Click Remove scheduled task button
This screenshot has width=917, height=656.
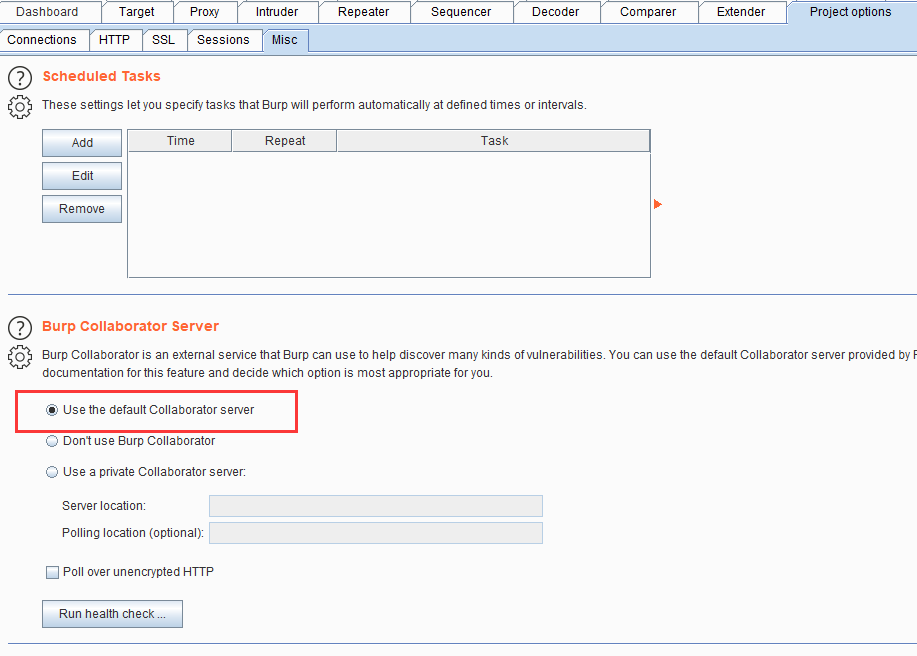click(82, 209)
